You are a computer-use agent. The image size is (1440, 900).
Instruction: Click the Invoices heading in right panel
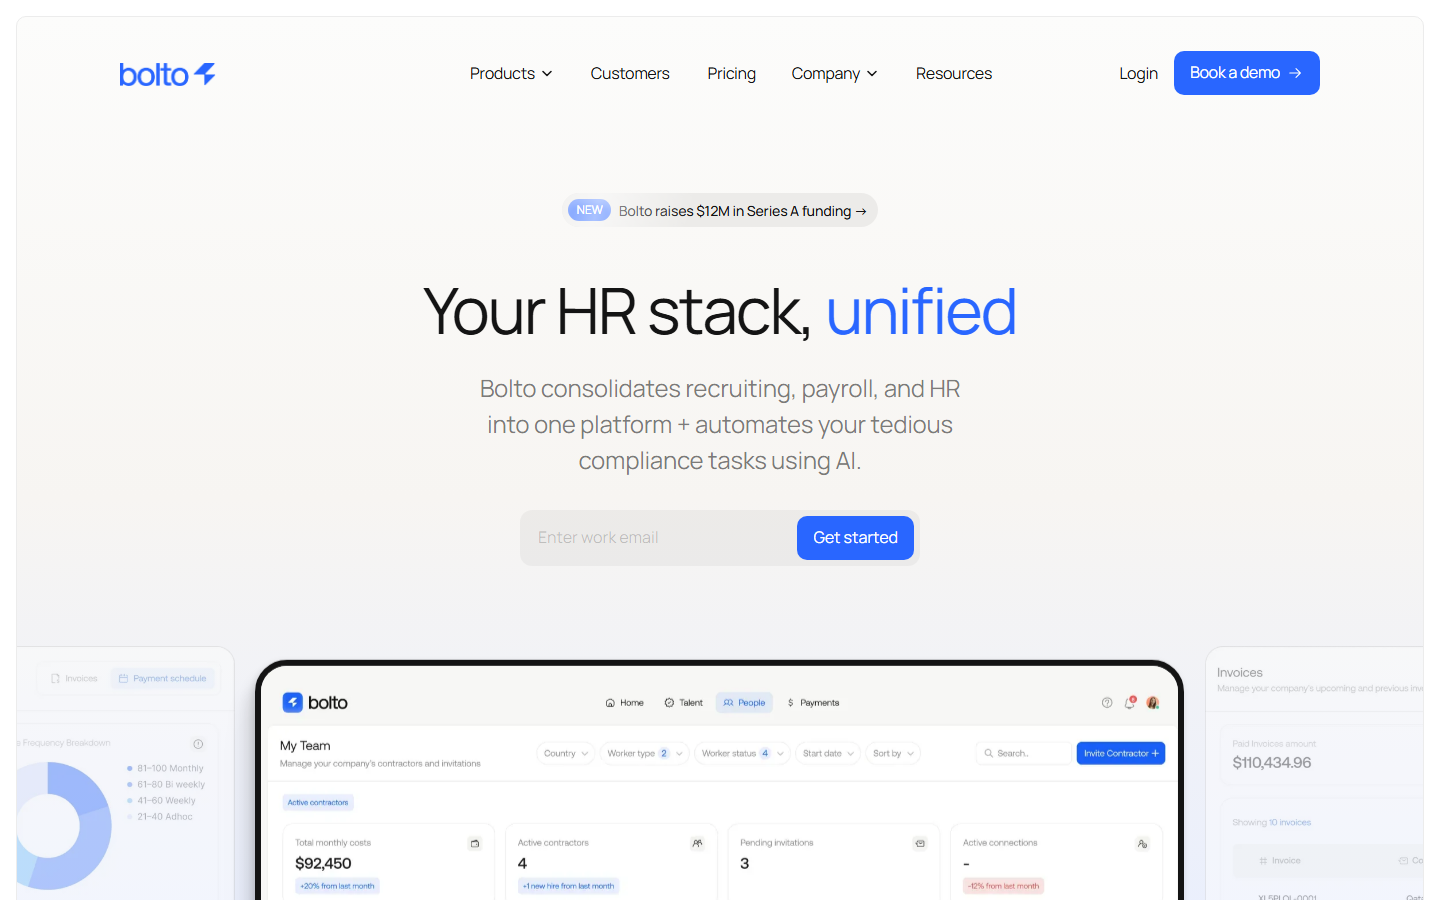click(x=1240, y=673)
